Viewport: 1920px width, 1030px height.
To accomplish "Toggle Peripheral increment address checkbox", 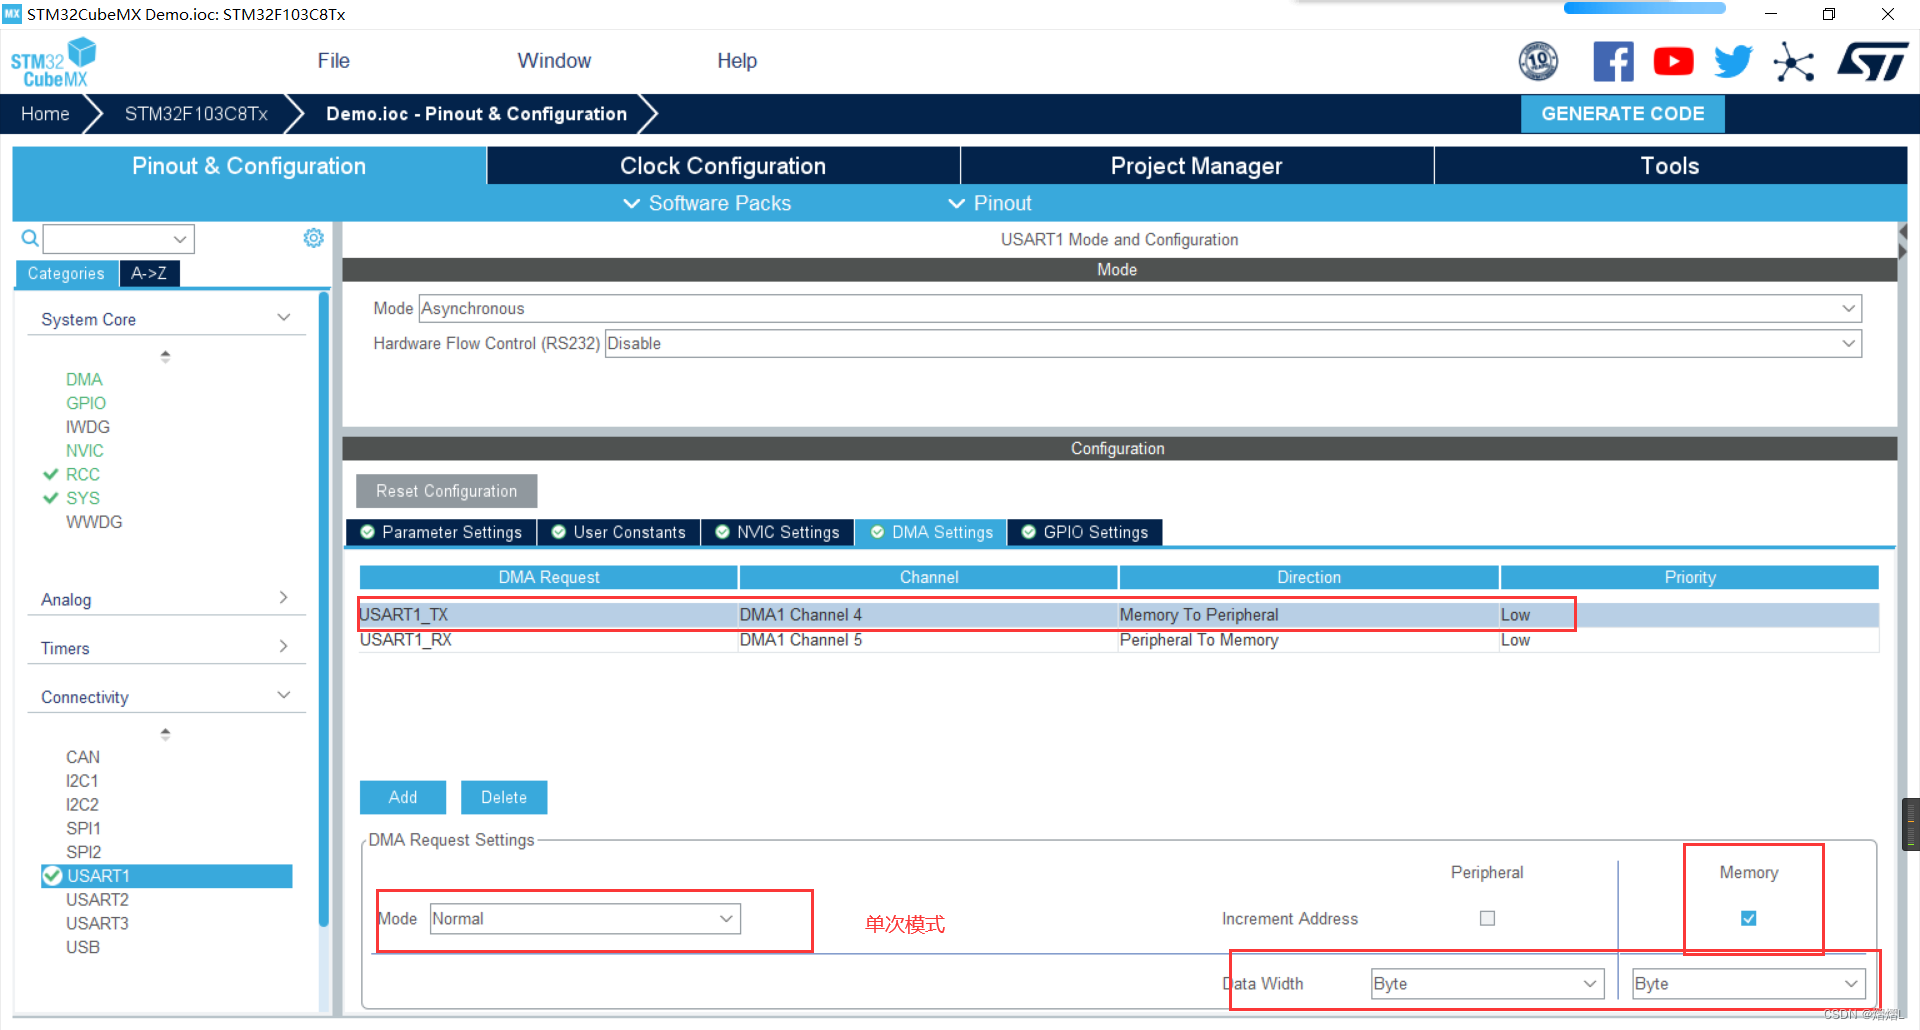I will [1487, 918].
